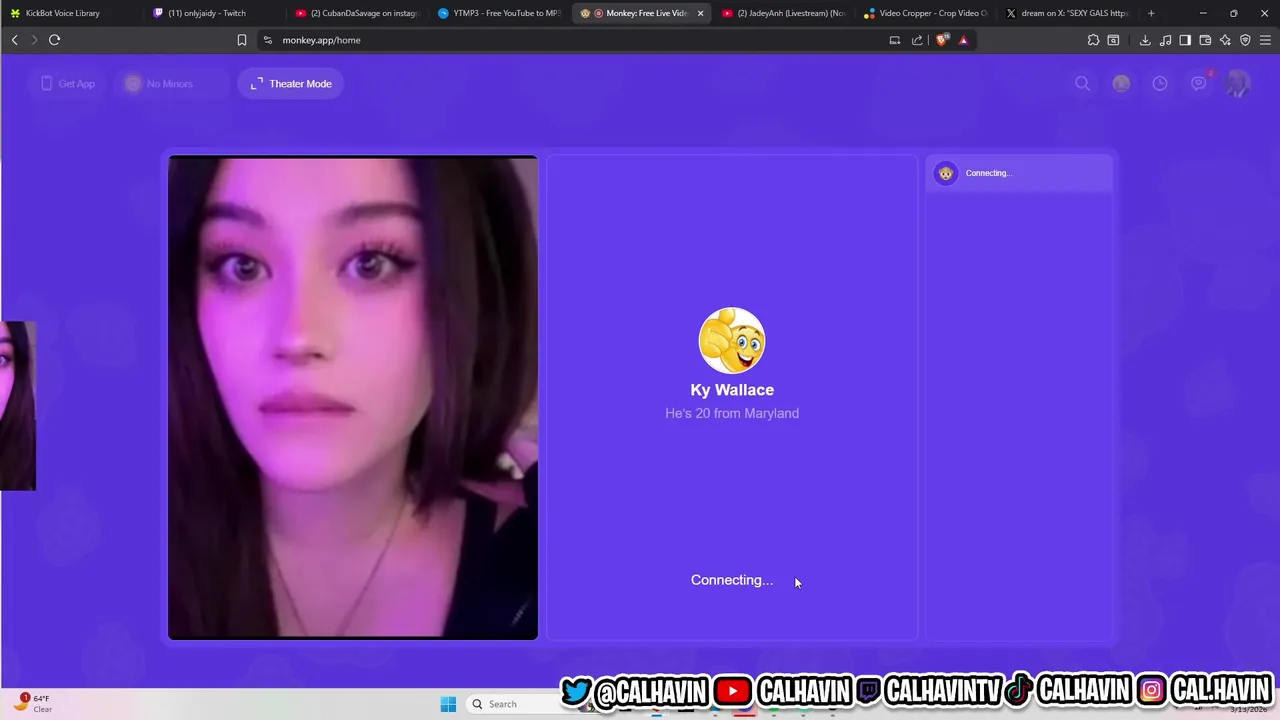Click the share page icon

click(917, 40)
